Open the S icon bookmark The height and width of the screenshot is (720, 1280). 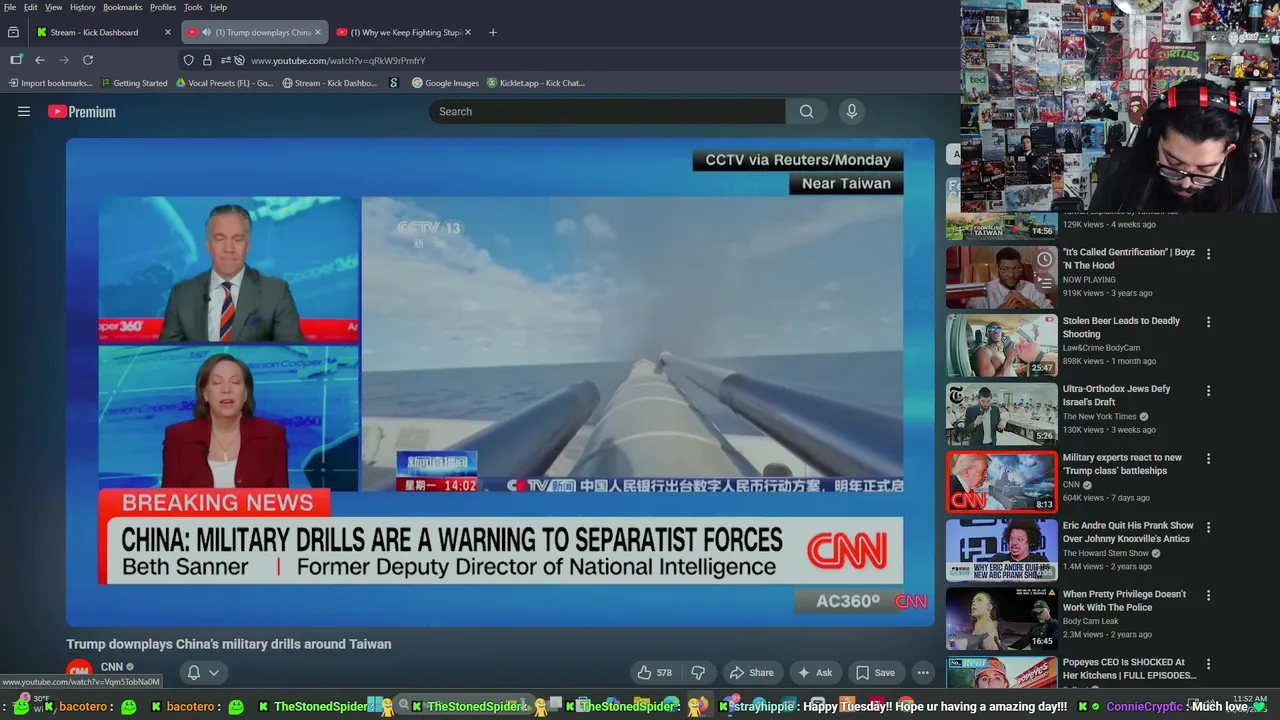tap(394, 83)
